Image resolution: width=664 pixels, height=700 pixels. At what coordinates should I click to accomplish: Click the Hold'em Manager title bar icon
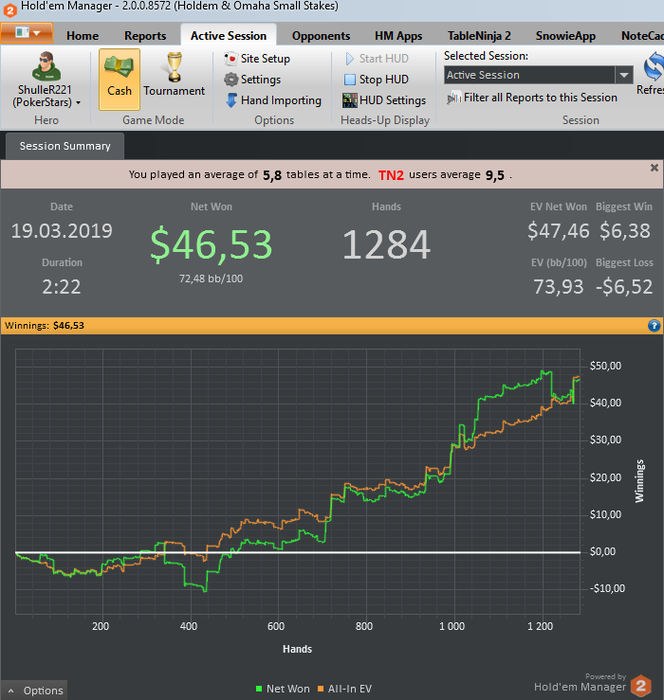click(9, 9)
